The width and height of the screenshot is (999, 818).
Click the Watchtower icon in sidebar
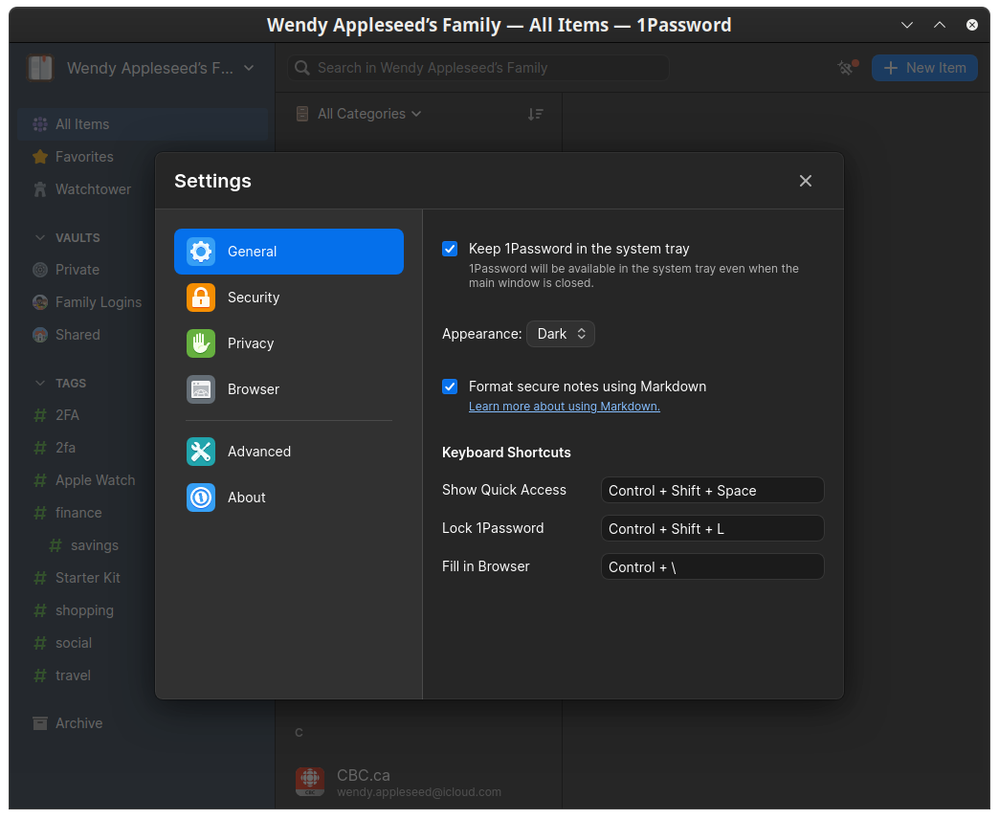[40, 189]
